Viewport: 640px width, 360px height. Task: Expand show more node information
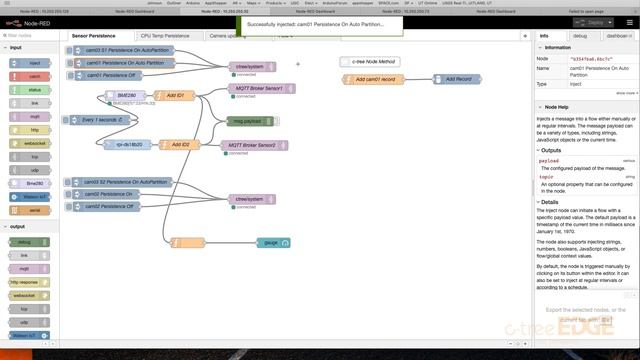click(627, 93)
